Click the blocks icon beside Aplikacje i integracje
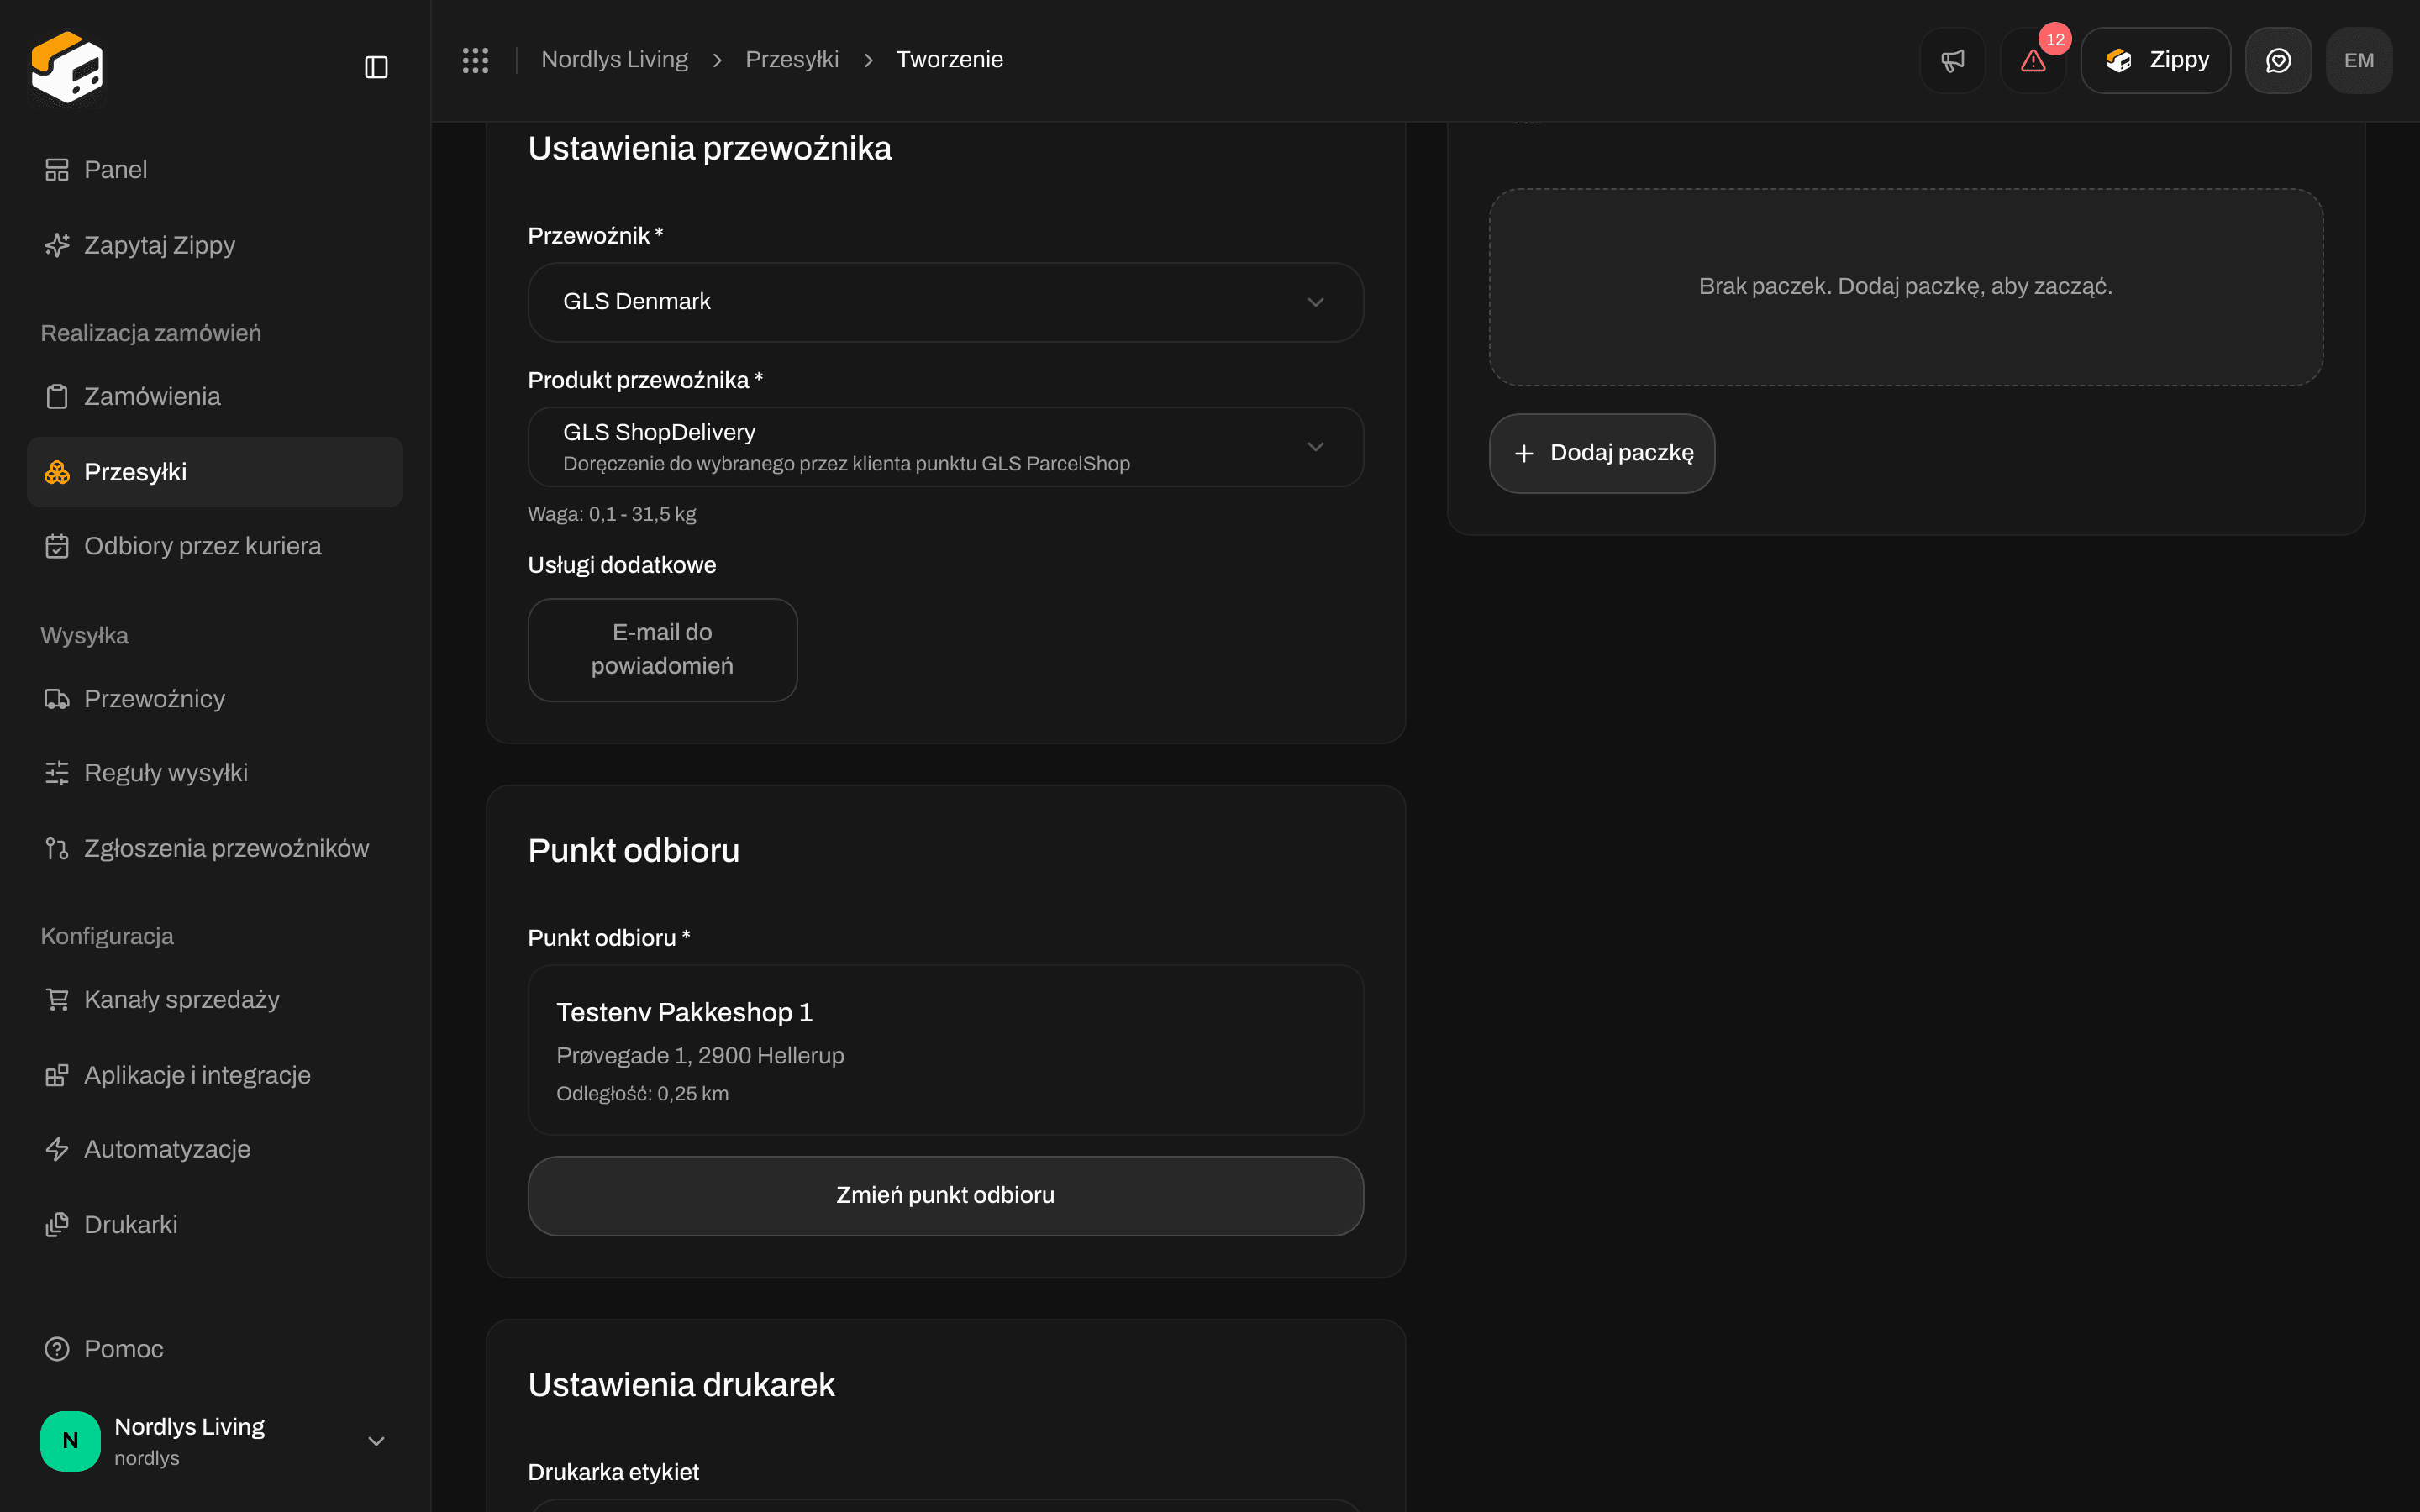The height and width of the screenshot is (1512, 2420). click(x=57, y=1075)
